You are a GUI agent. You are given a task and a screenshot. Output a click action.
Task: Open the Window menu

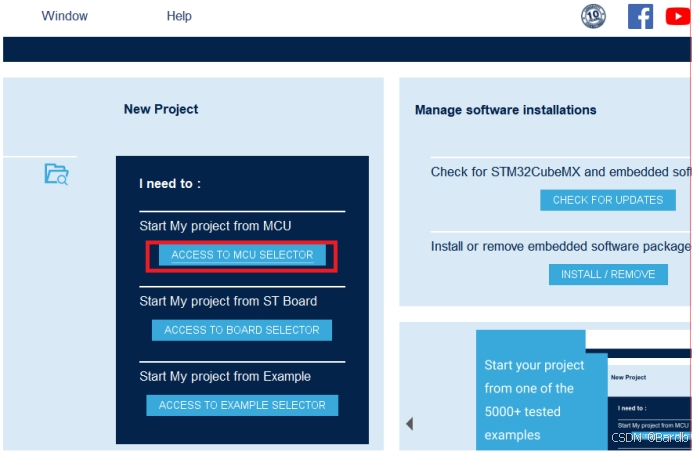click(64, 16)
